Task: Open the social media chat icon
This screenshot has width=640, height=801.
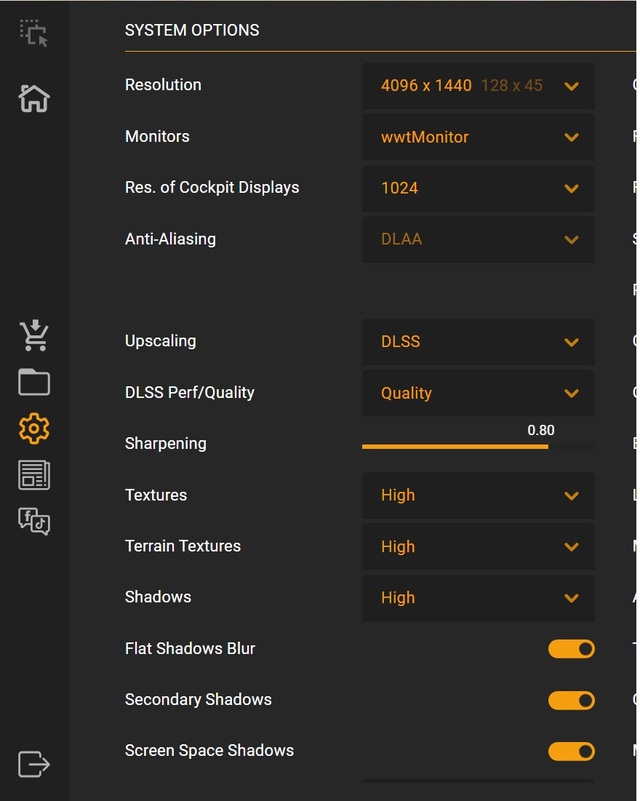Action: click(34, 521)
